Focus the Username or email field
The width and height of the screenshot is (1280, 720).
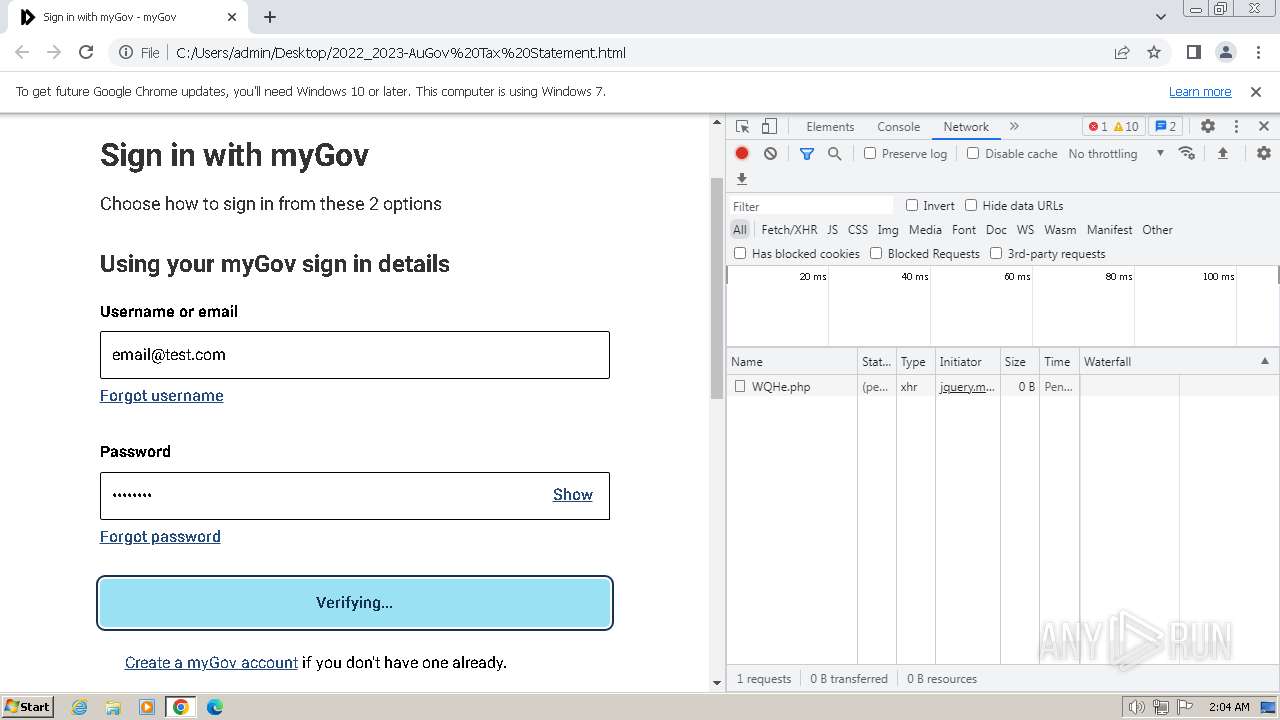[355, 355]
